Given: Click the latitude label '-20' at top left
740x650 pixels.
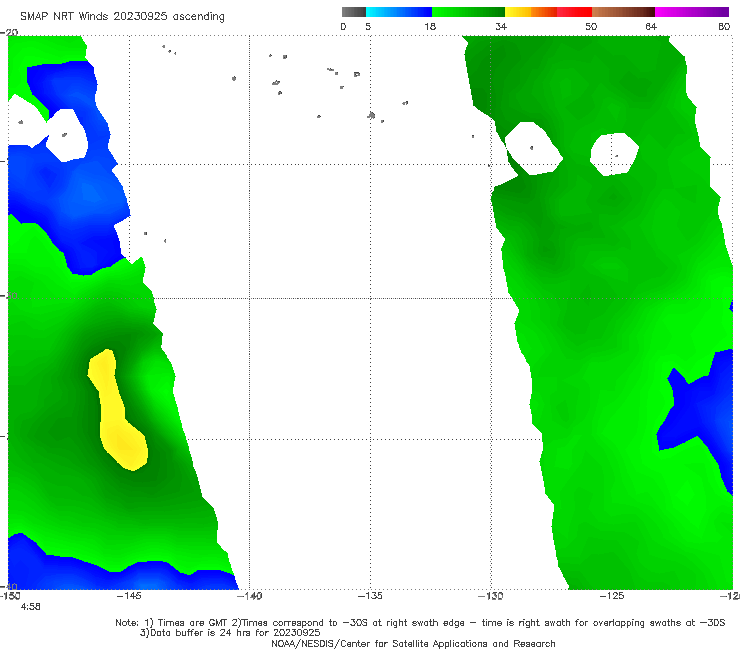Looking at the screenshot, I should point(9,32).
